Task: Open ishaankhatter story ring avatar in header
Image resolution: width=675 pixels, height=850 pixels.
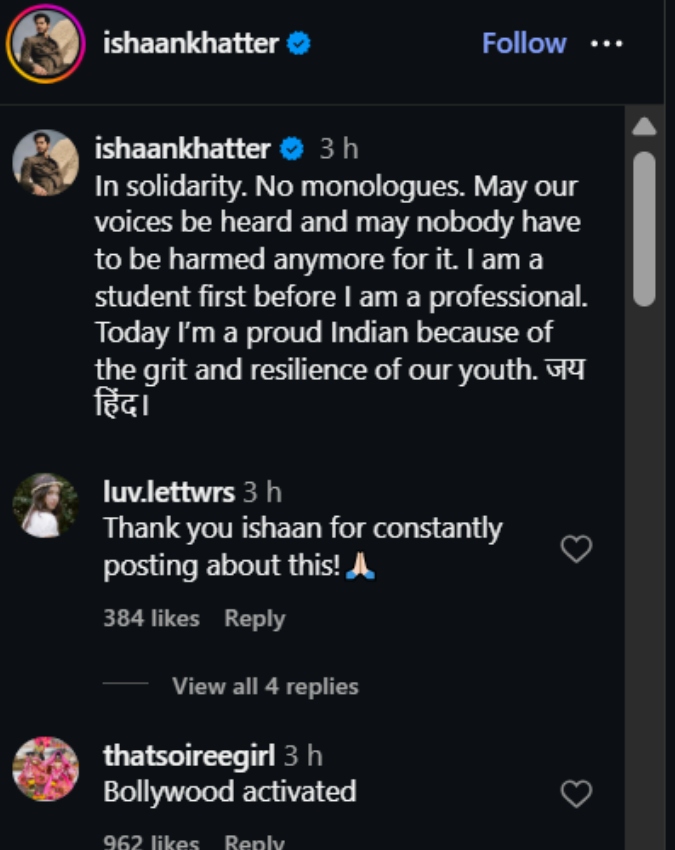Action: (46, 44)
